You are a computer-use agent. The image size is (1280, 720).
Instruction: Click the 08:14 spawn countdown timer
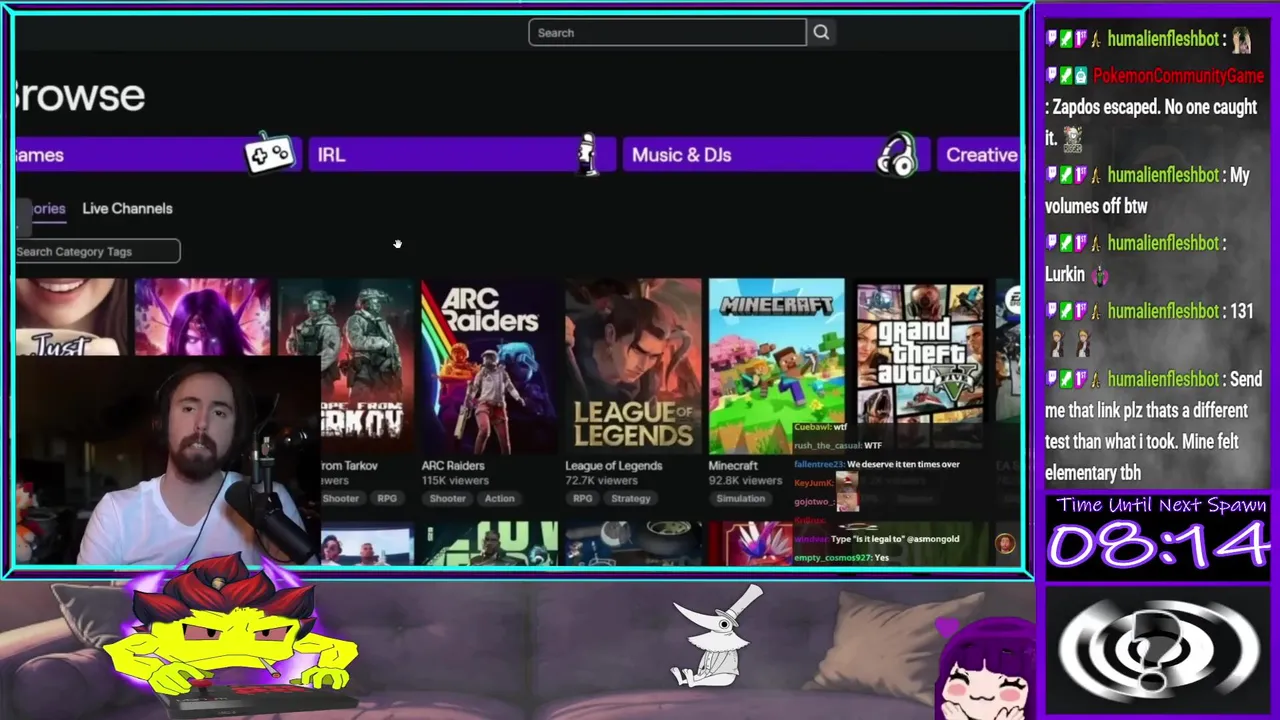click(x=1158, y=546)
